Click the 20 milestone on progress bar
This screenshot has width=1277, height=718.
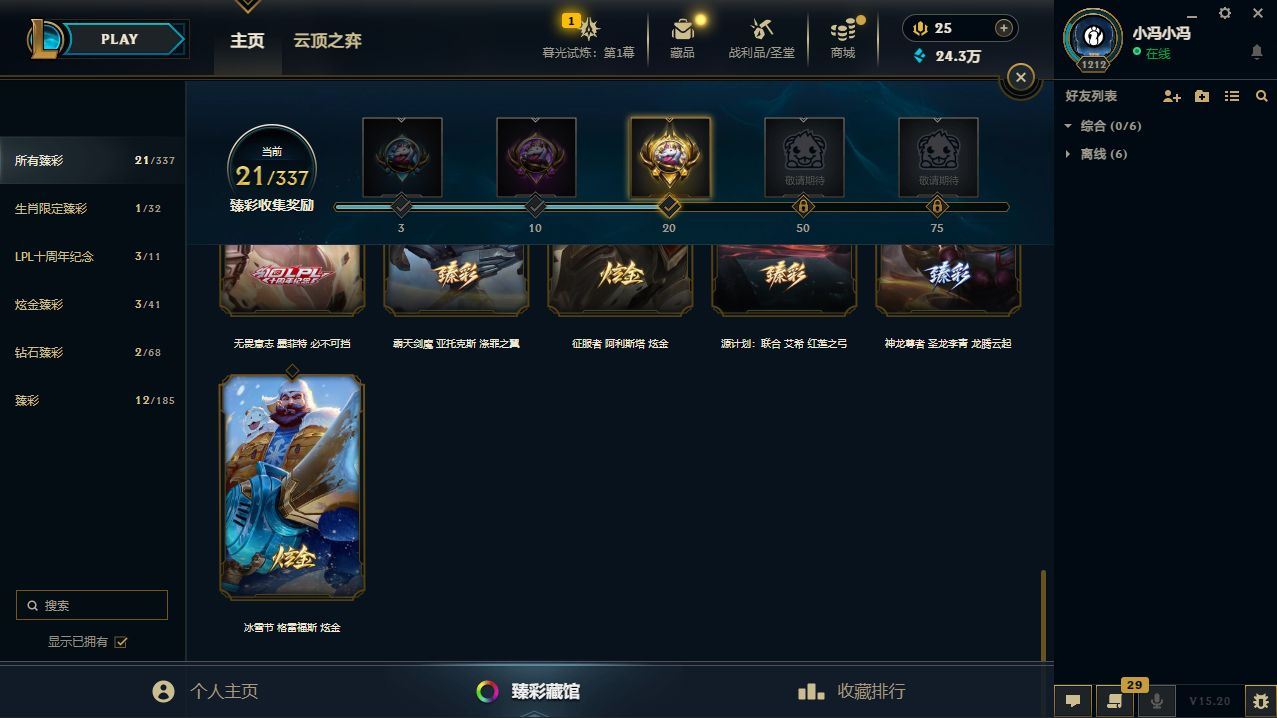(x=669, y=207)
